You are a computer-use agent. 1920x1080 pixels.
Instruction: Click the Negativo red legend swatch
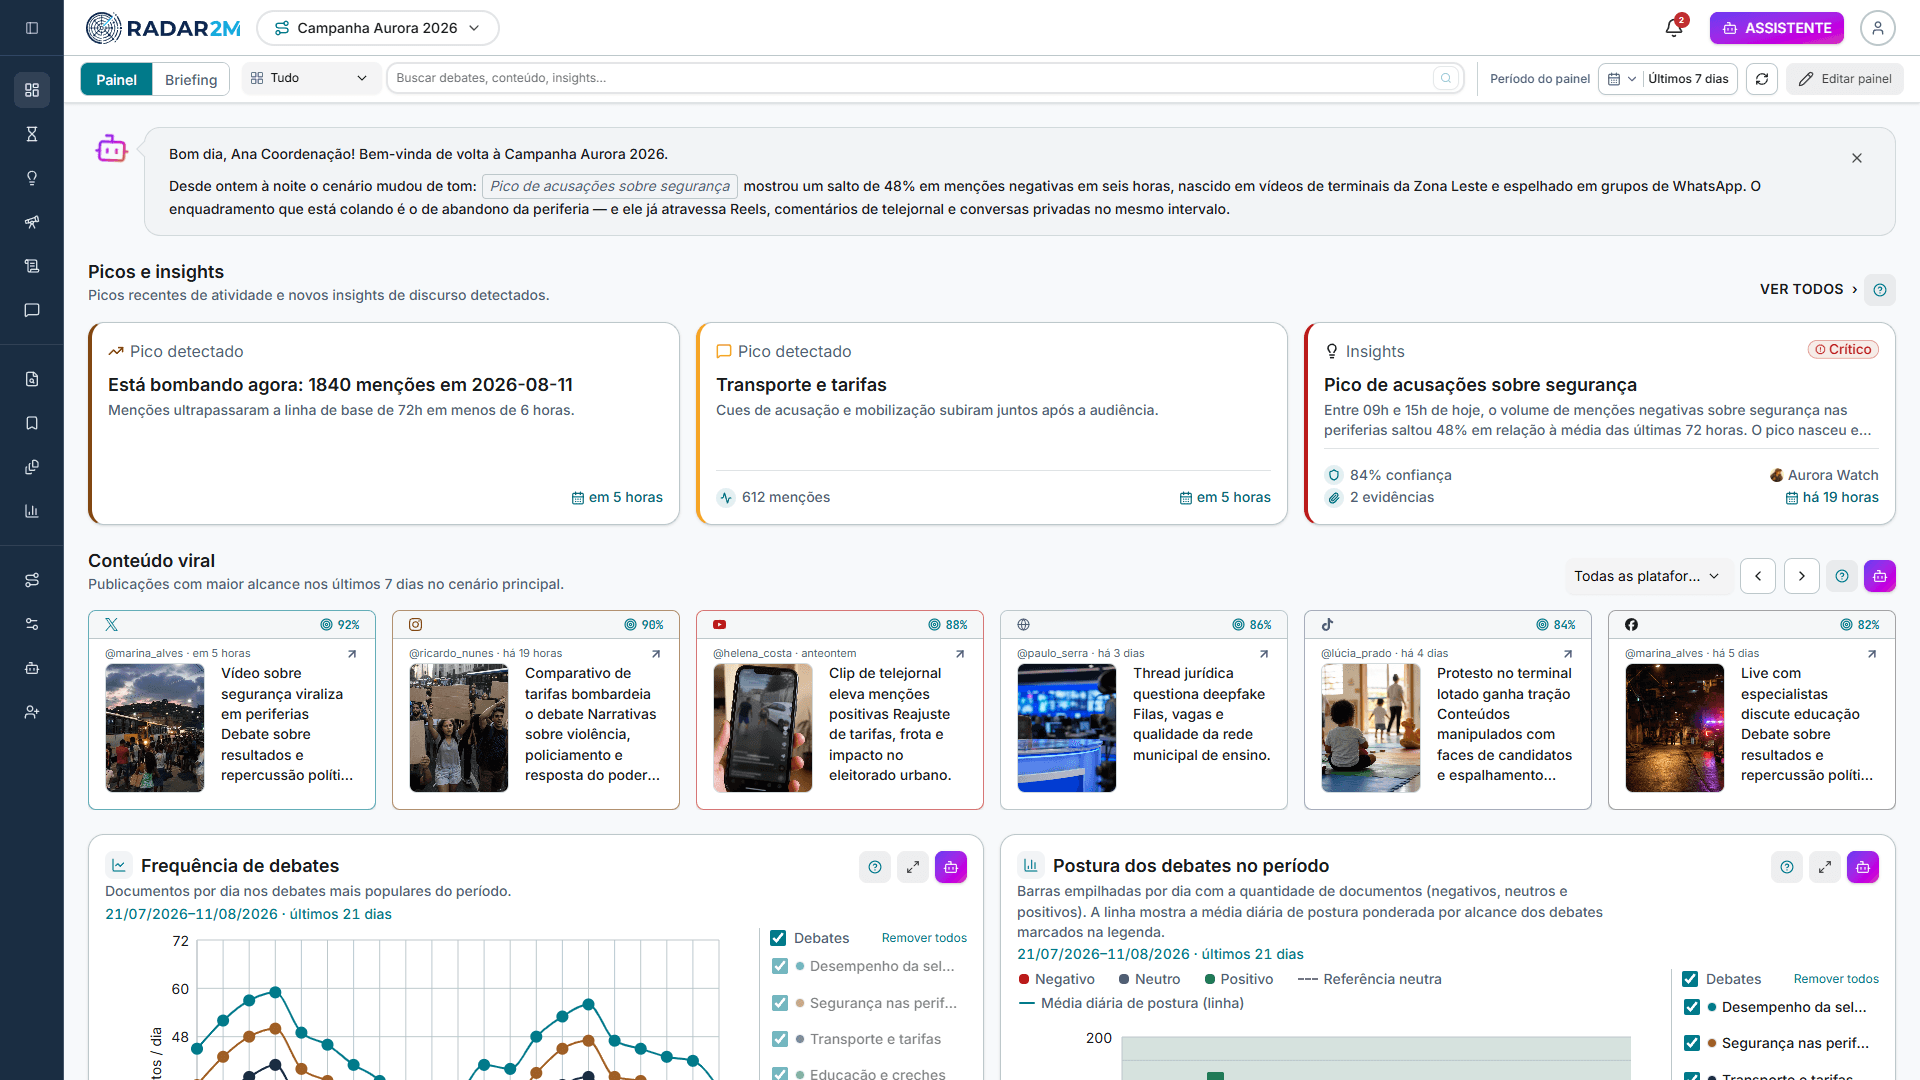(x=1024, y=979)
